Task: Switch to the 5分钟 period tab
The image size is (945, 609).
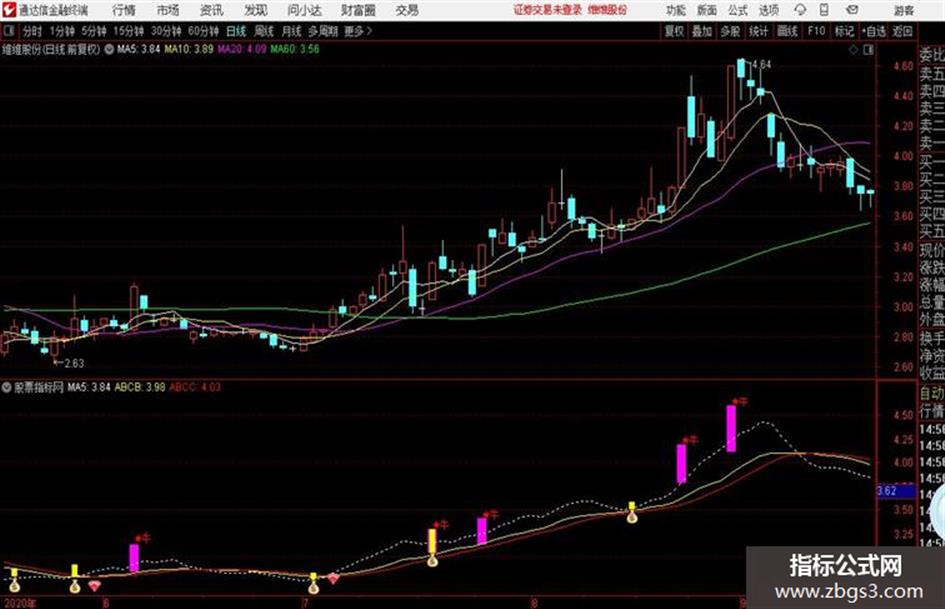Action: (x=93, y=31)
